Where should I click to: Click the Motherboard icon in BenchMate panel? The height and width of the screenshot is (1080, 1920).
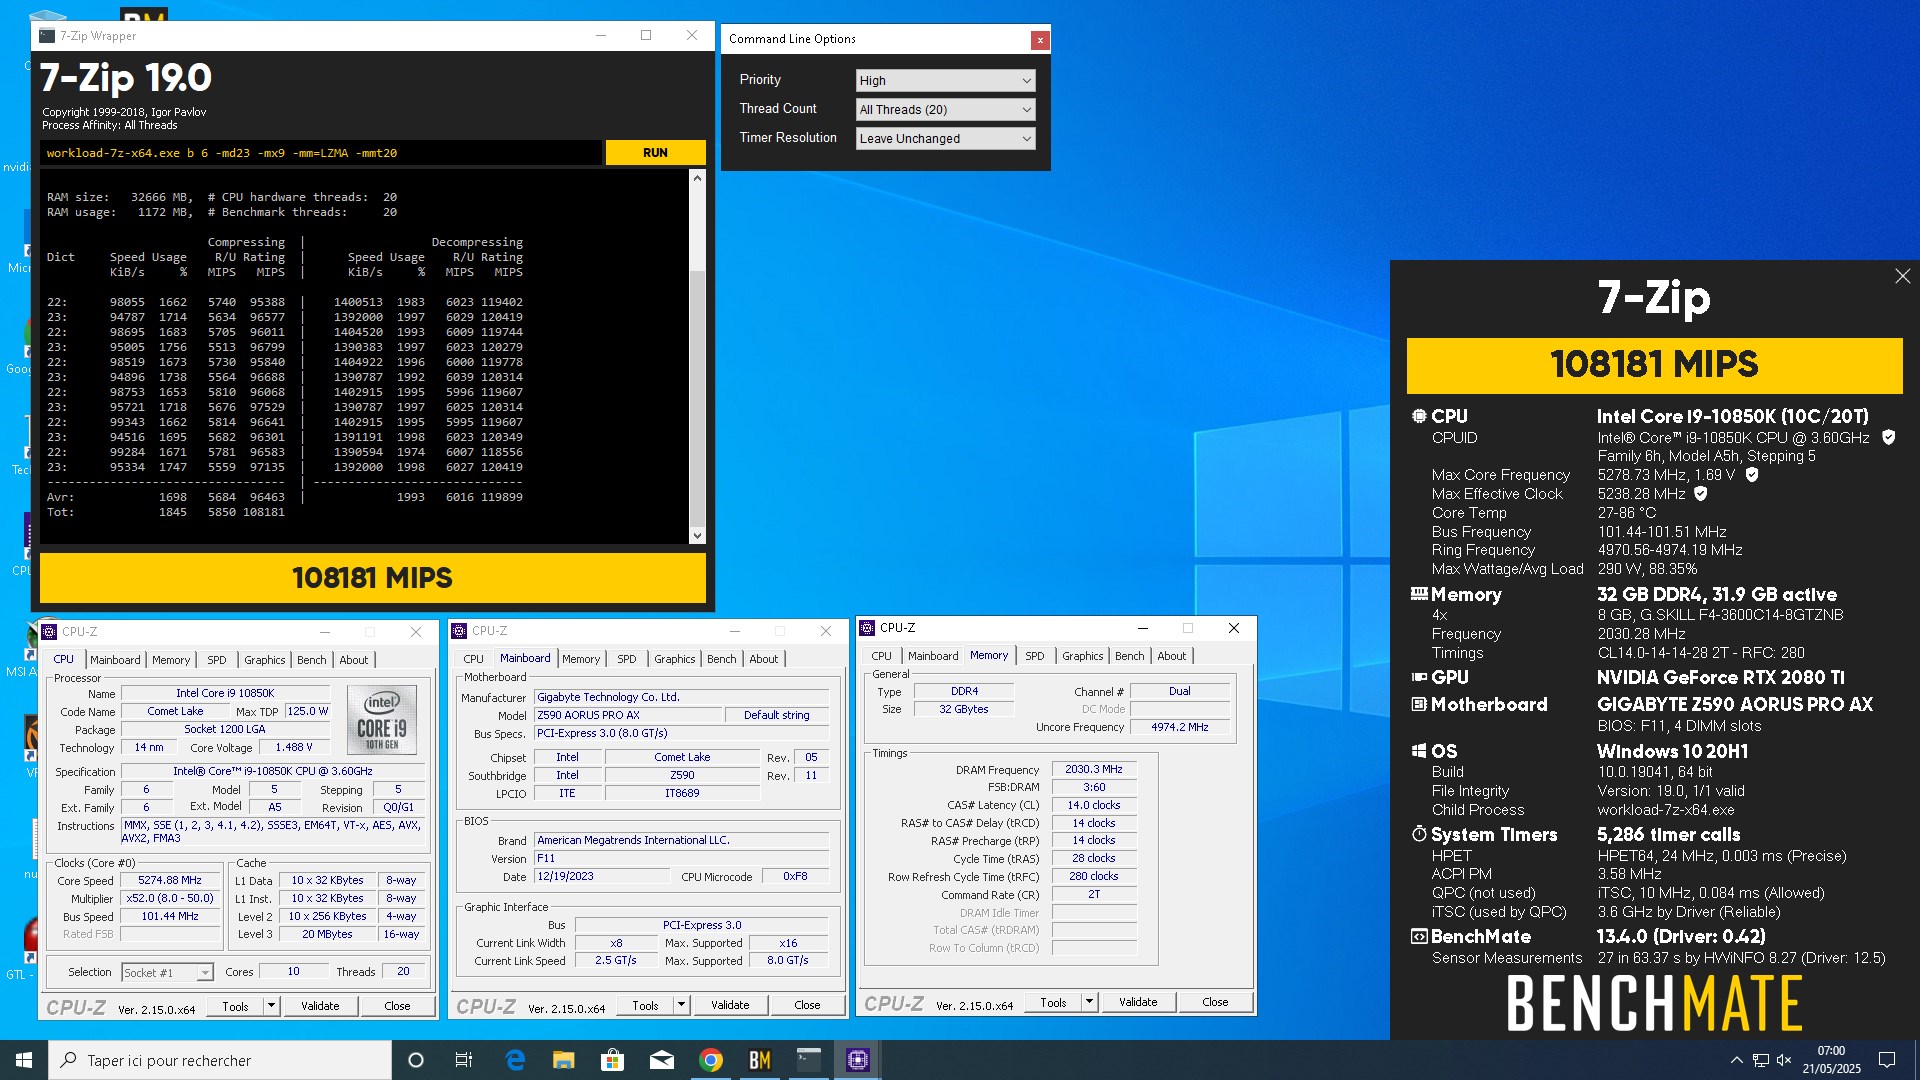click(x=1418, y=704)
